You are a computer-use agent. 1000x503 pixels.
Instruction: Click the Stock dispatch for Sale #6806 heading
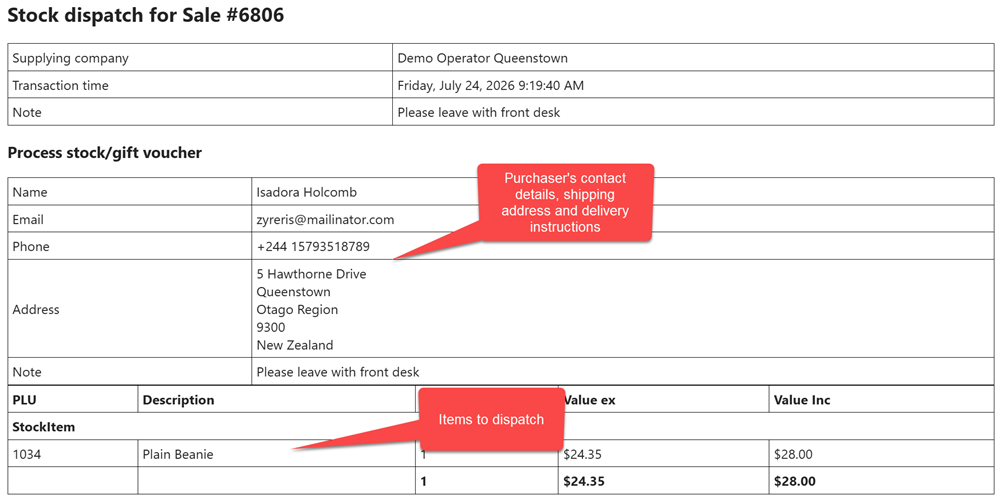(x=145, y=16)
